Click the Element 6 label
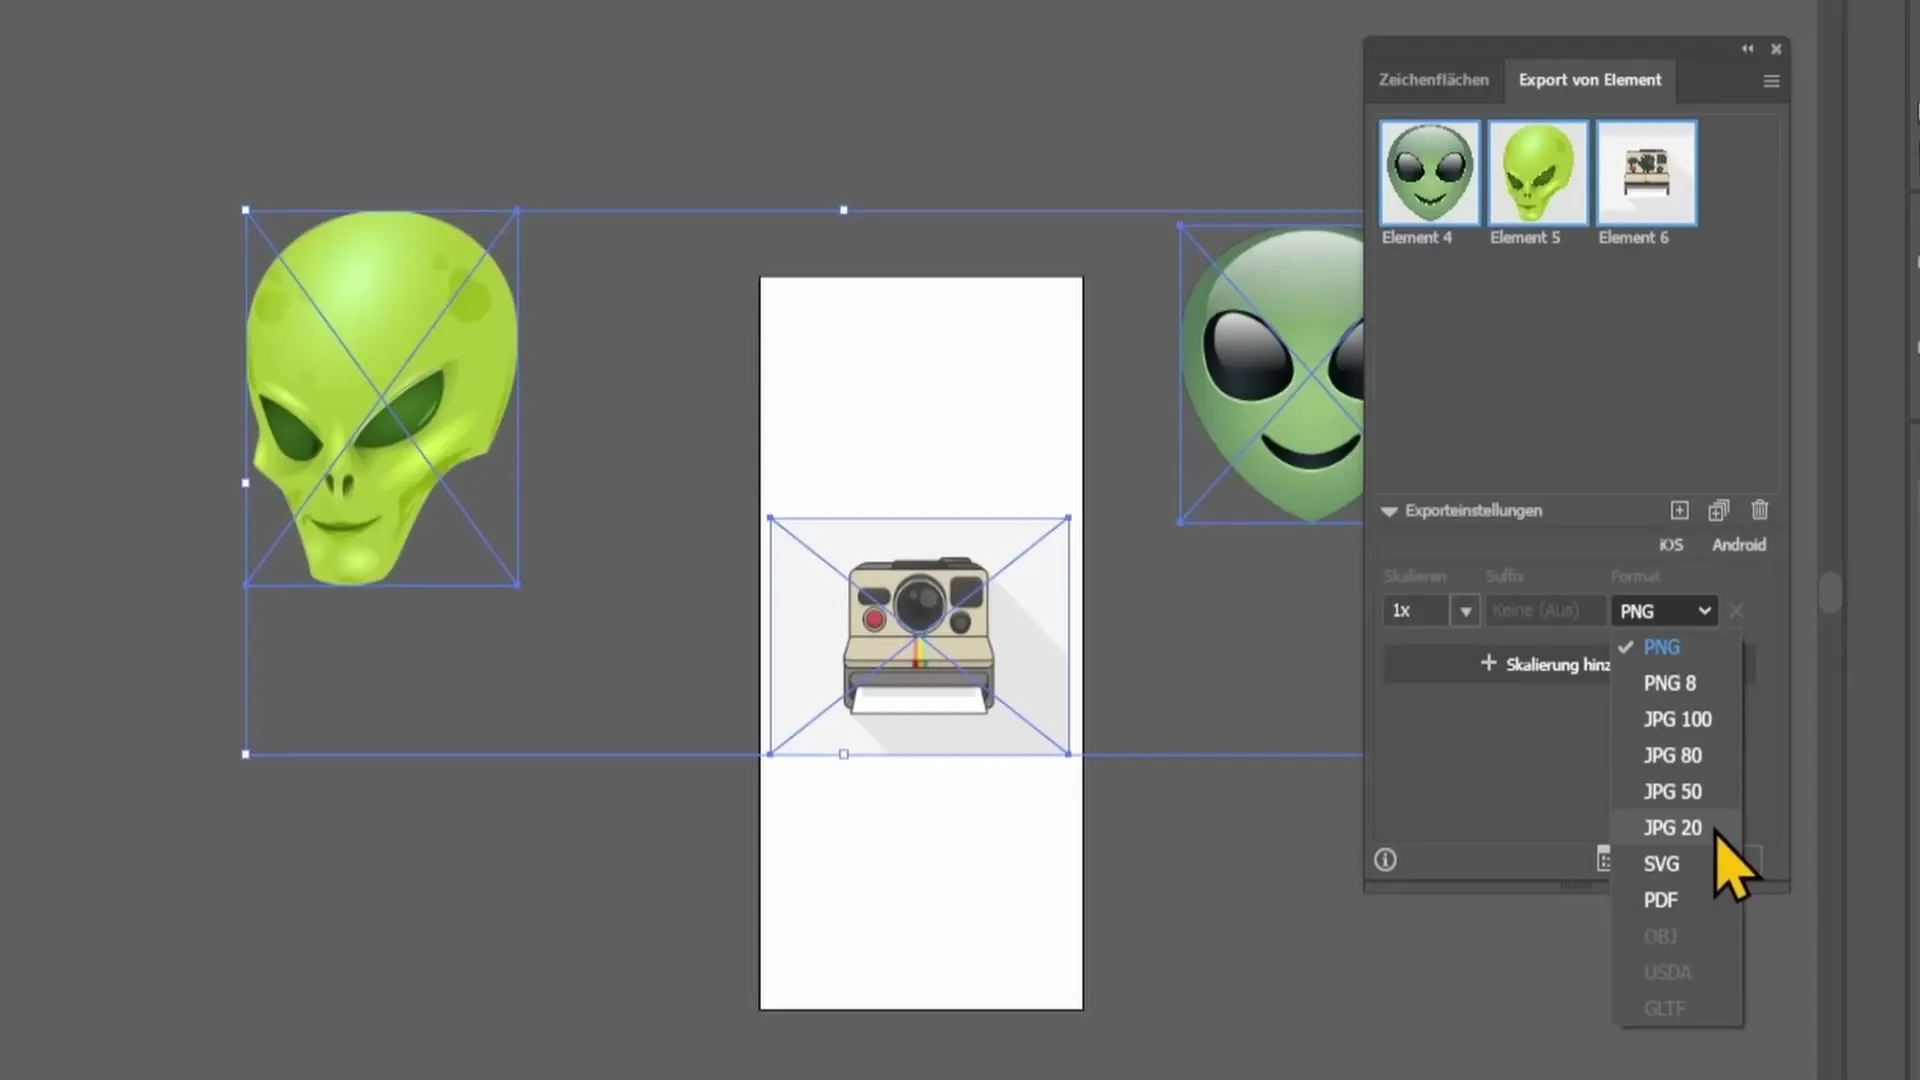Screen dimensions: 1920x1080 [1633, 237]
